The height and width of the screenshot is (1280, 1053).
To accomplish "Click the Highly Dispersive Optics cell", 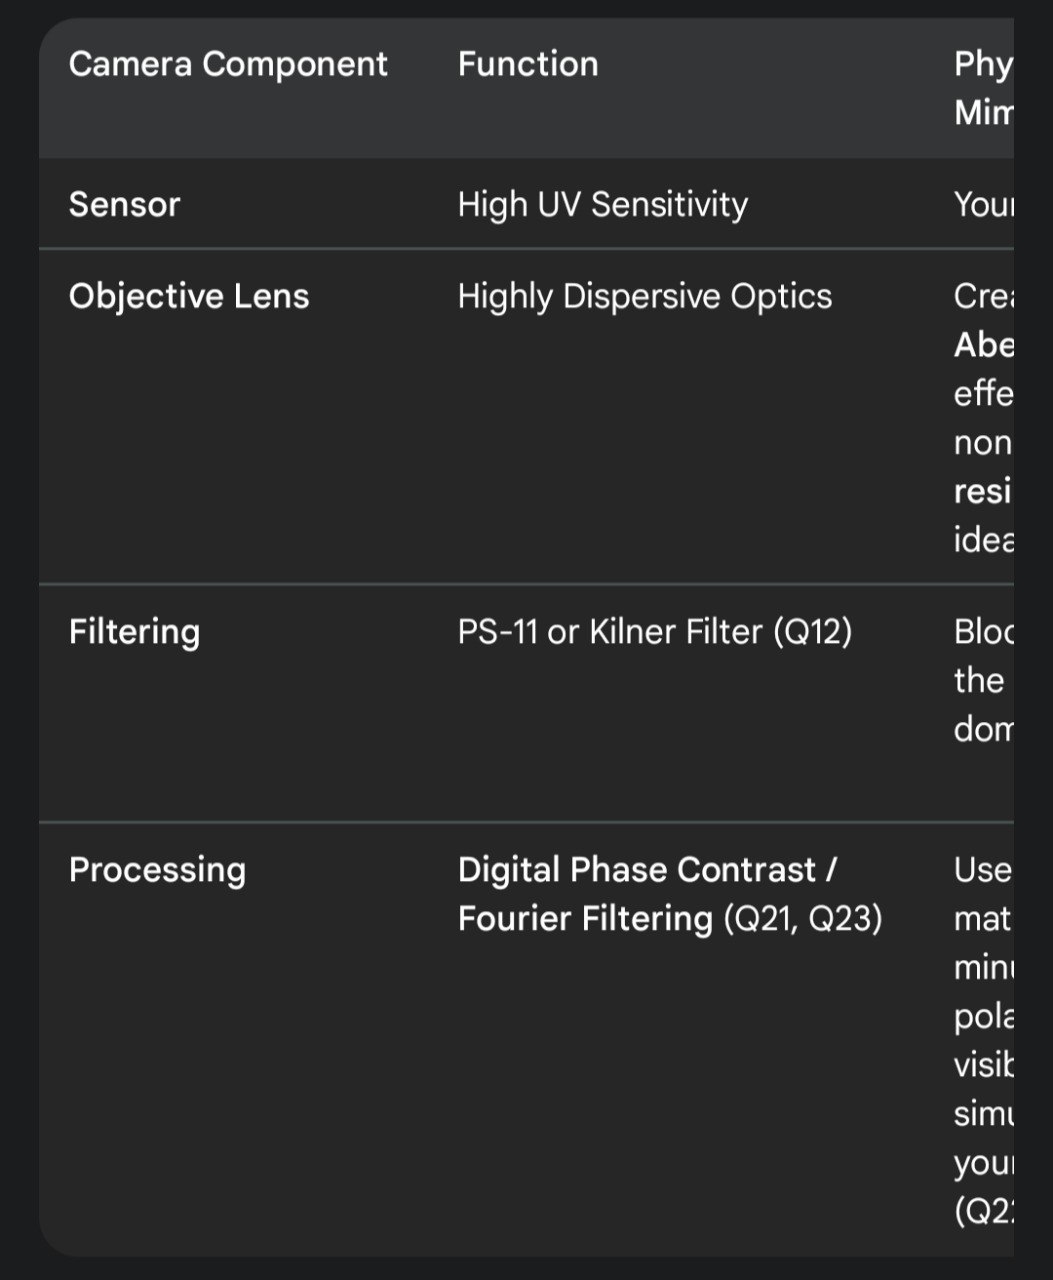I will click(x=644, y=296).
